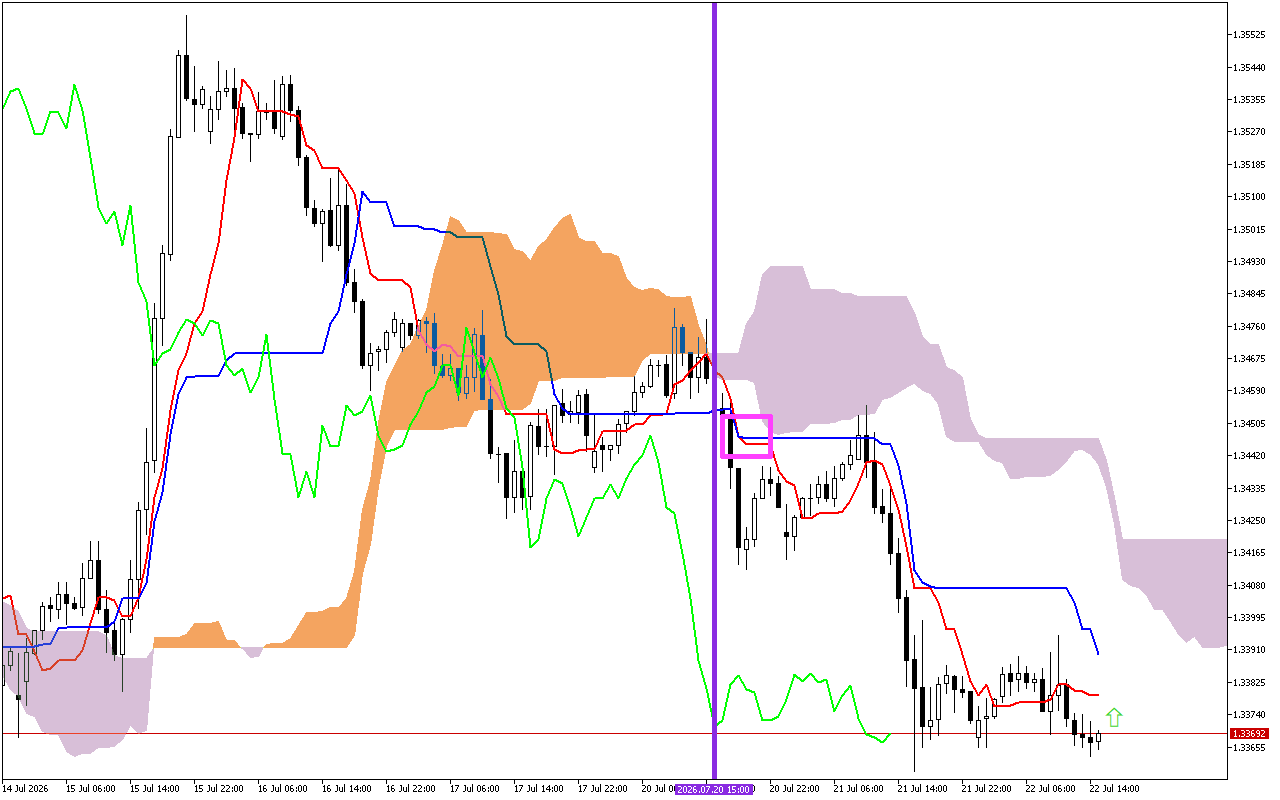Click the red 1.33692 current price tag
This screenshot has height=800, width=1280.
coord(1251,733)
